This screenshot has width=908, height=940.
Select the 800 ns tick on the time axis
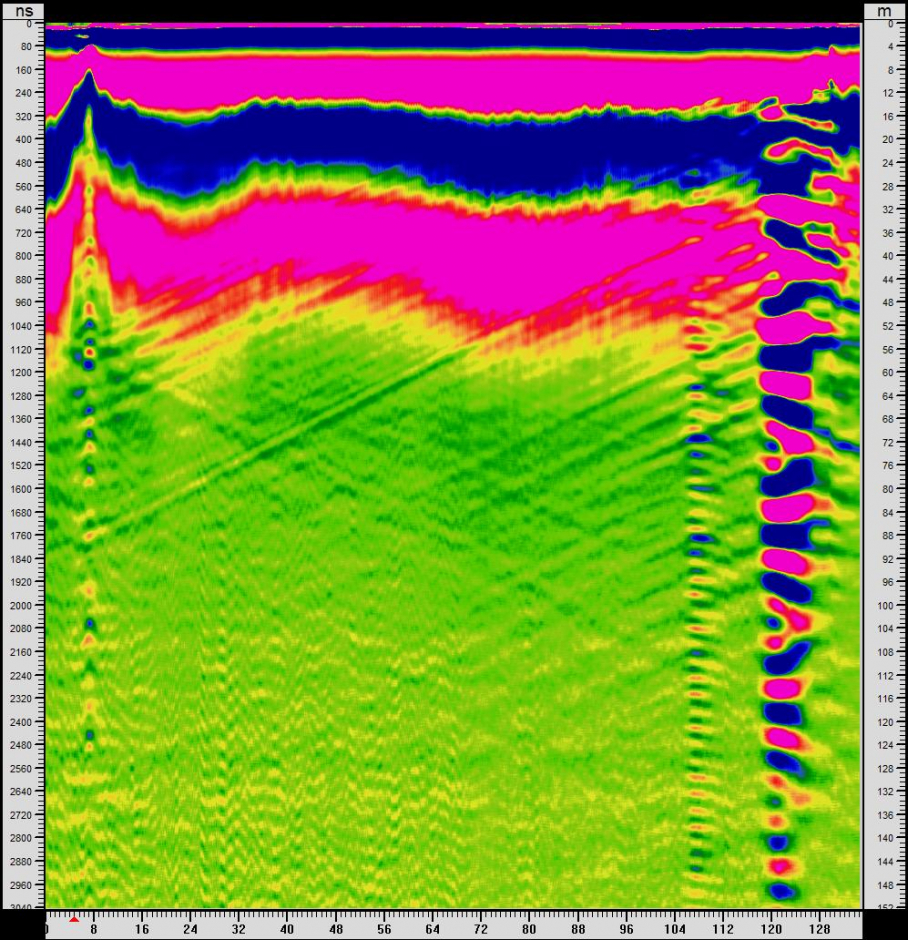[22, 256]
